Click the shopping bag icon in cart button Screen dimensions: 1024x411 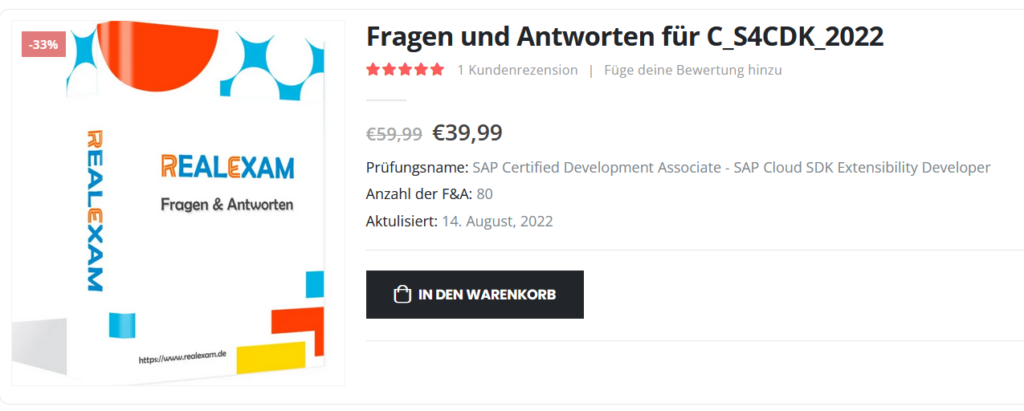coord(402,295)
